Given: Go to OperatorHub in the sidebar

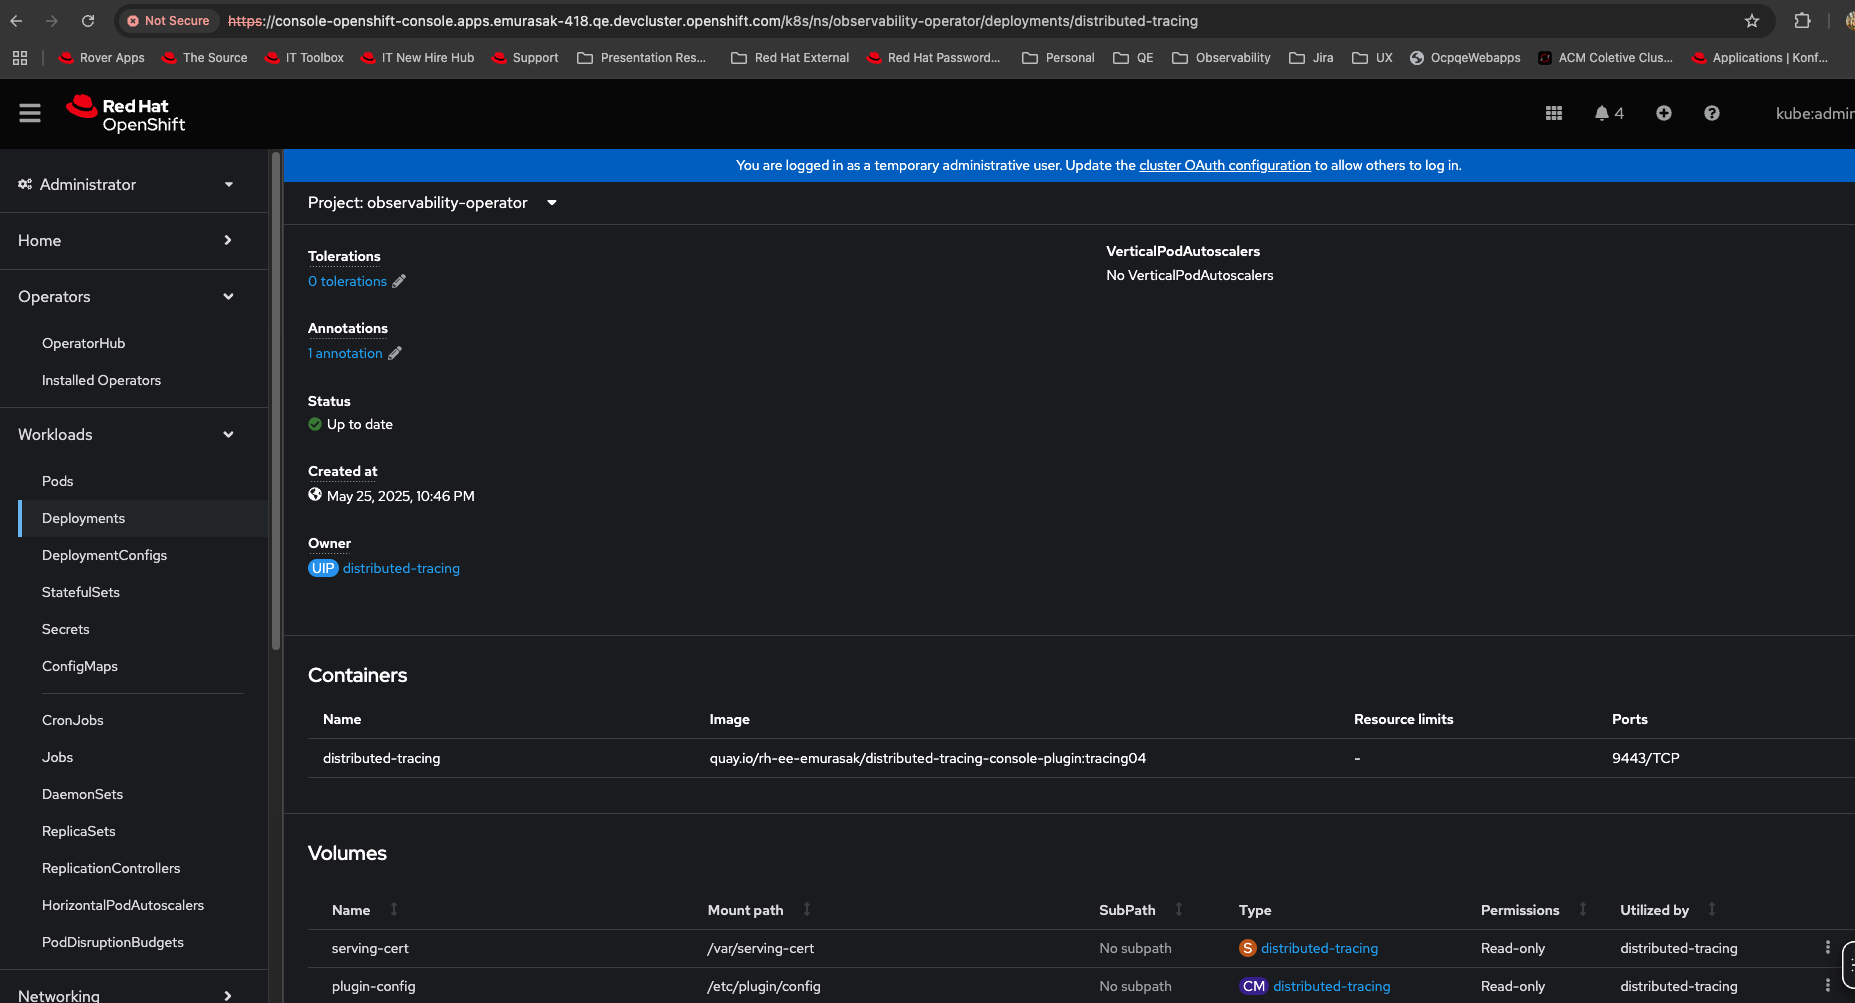Looking at the screenshot, I should (84, 344).
